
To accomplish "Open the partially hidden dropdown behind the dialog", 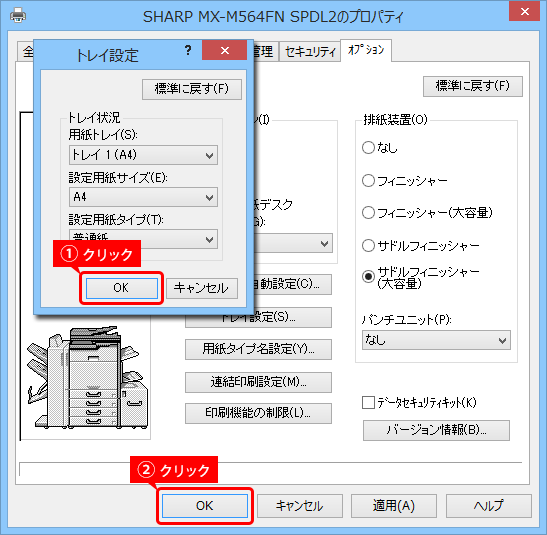I will (x=293, y=243).
